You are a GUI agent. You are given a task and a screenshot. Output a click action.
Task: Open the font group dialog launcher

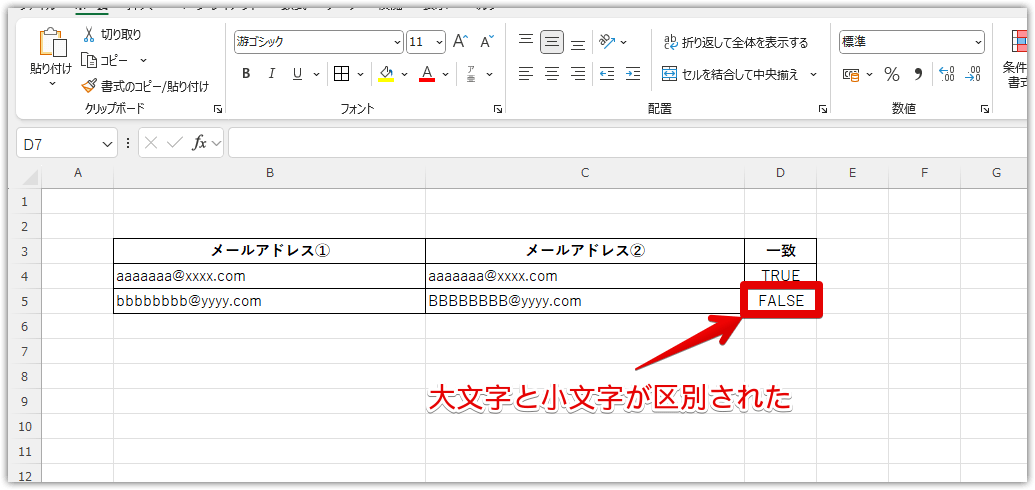pyautogui.click(x=498, y=109)
